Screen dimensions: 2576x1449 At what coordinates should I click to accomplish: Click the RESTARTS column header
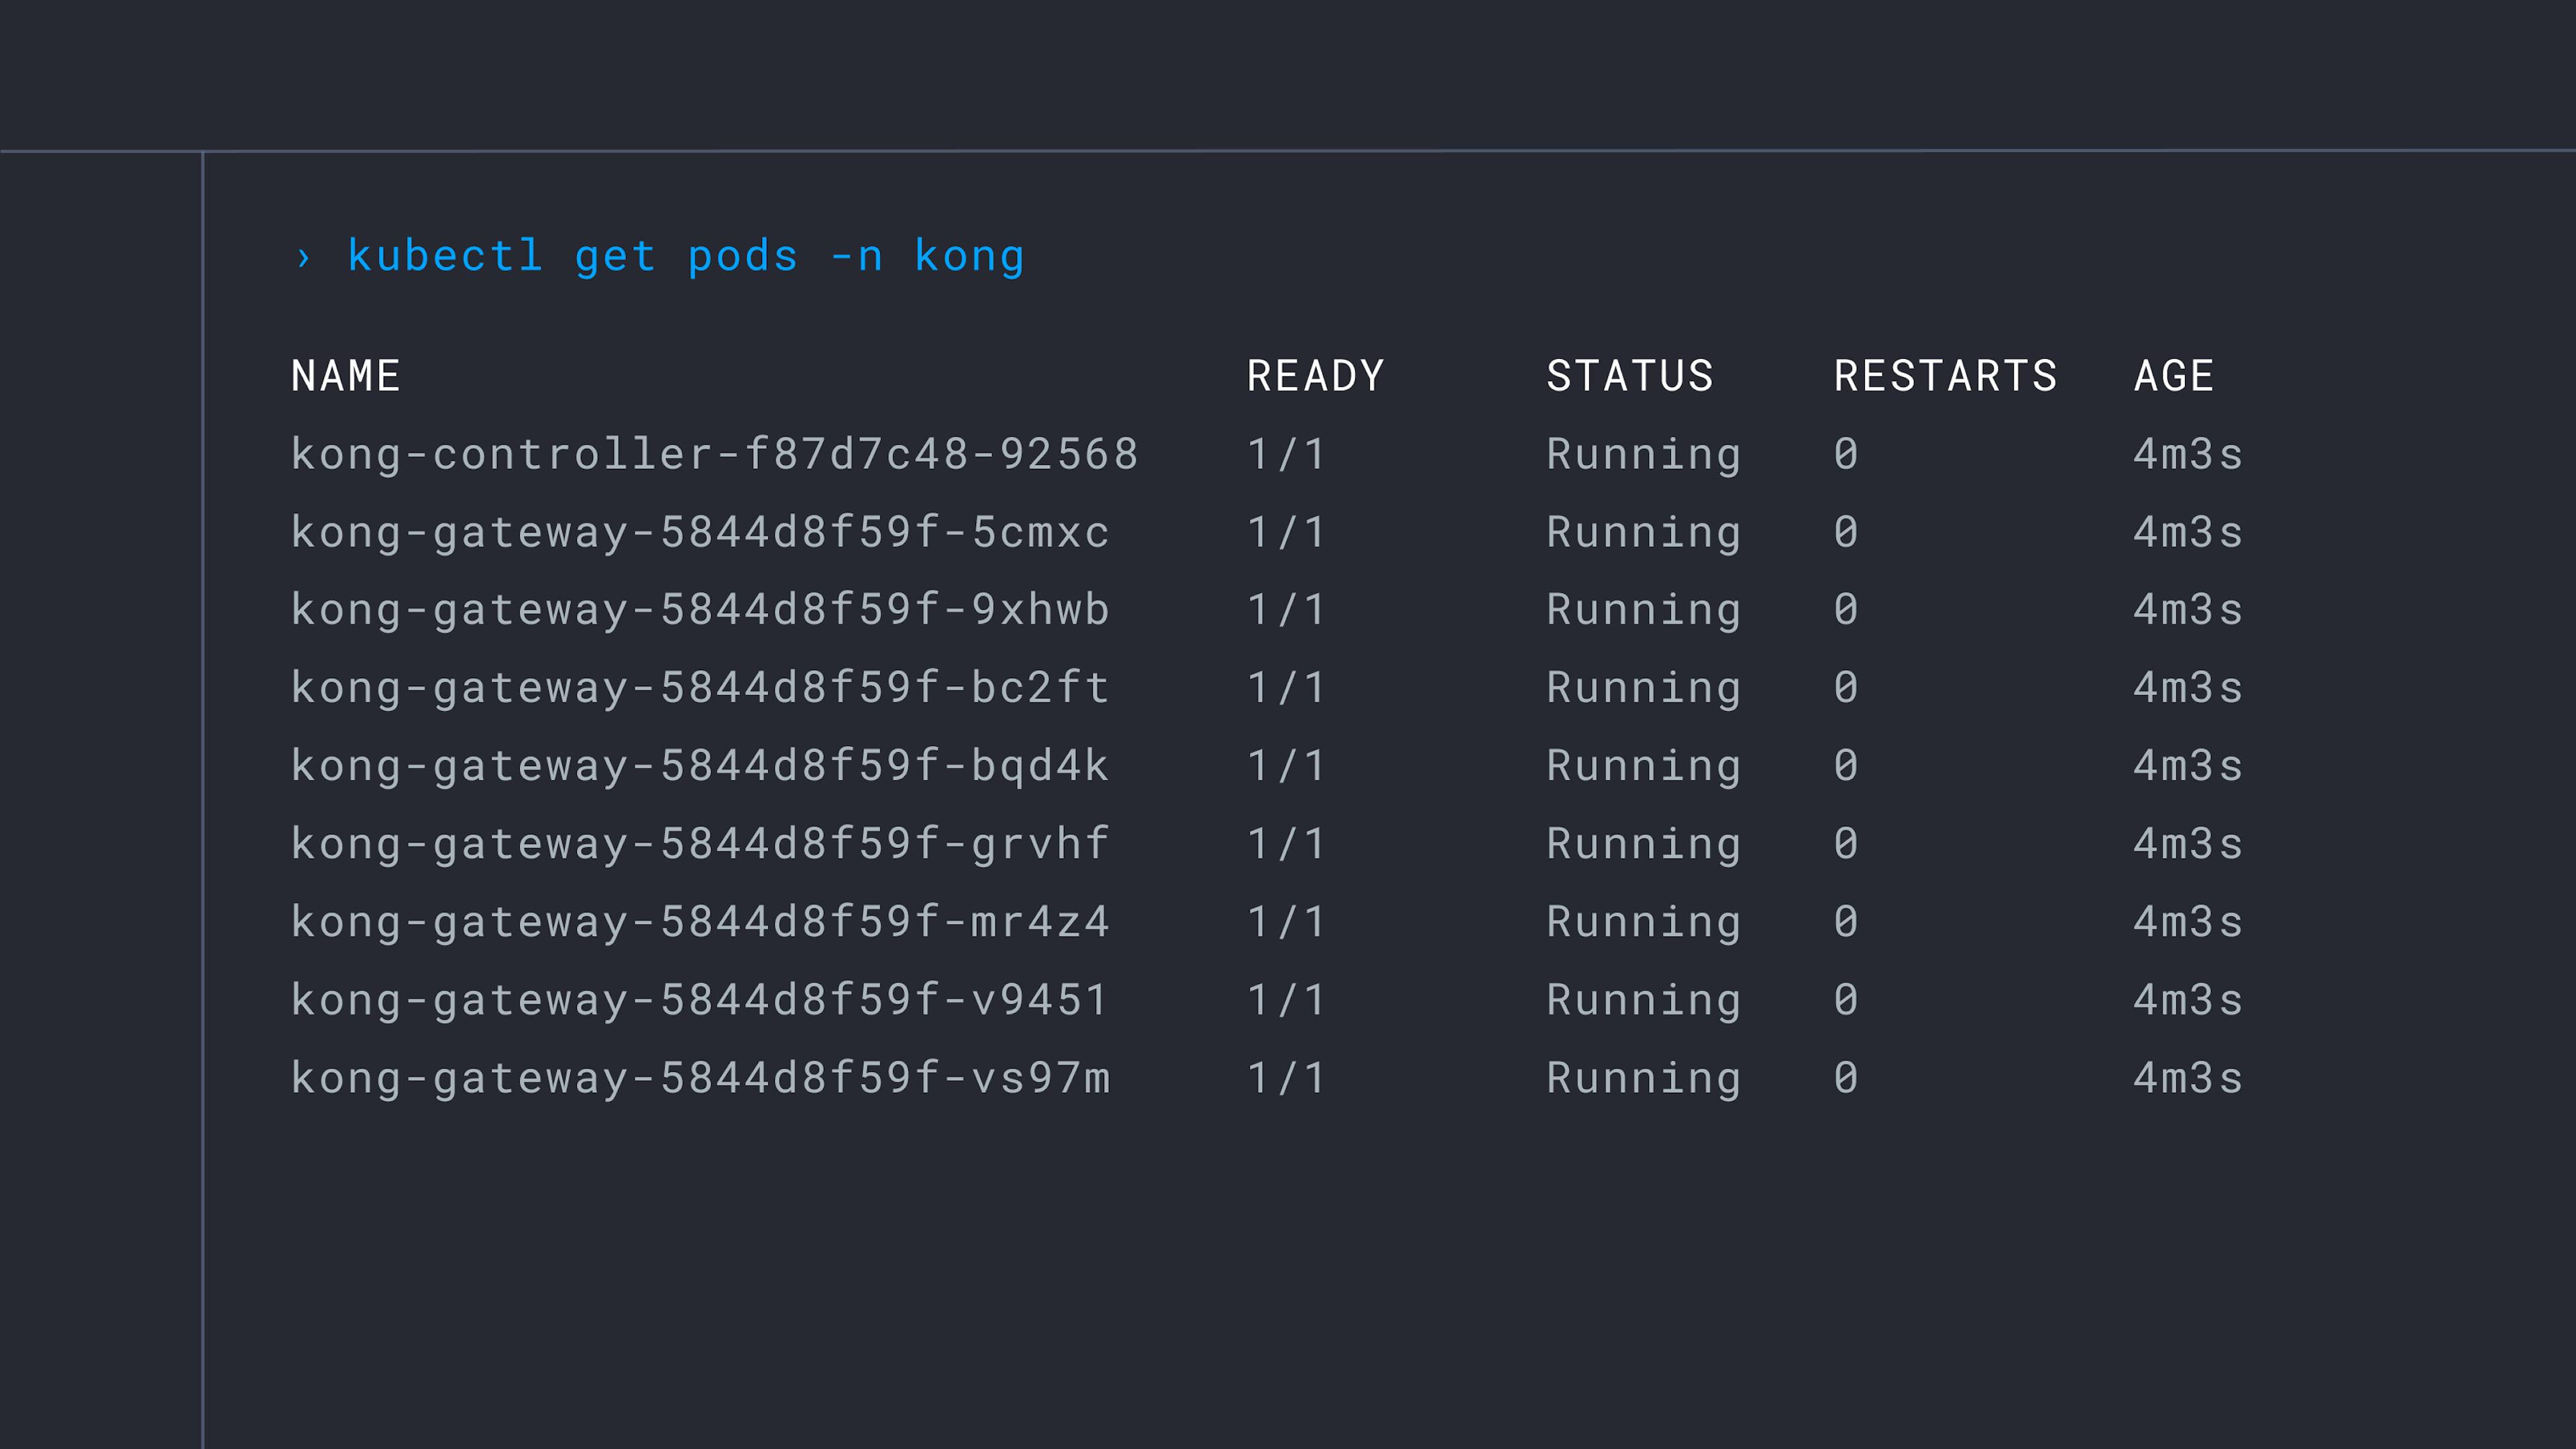(1945, 376)
